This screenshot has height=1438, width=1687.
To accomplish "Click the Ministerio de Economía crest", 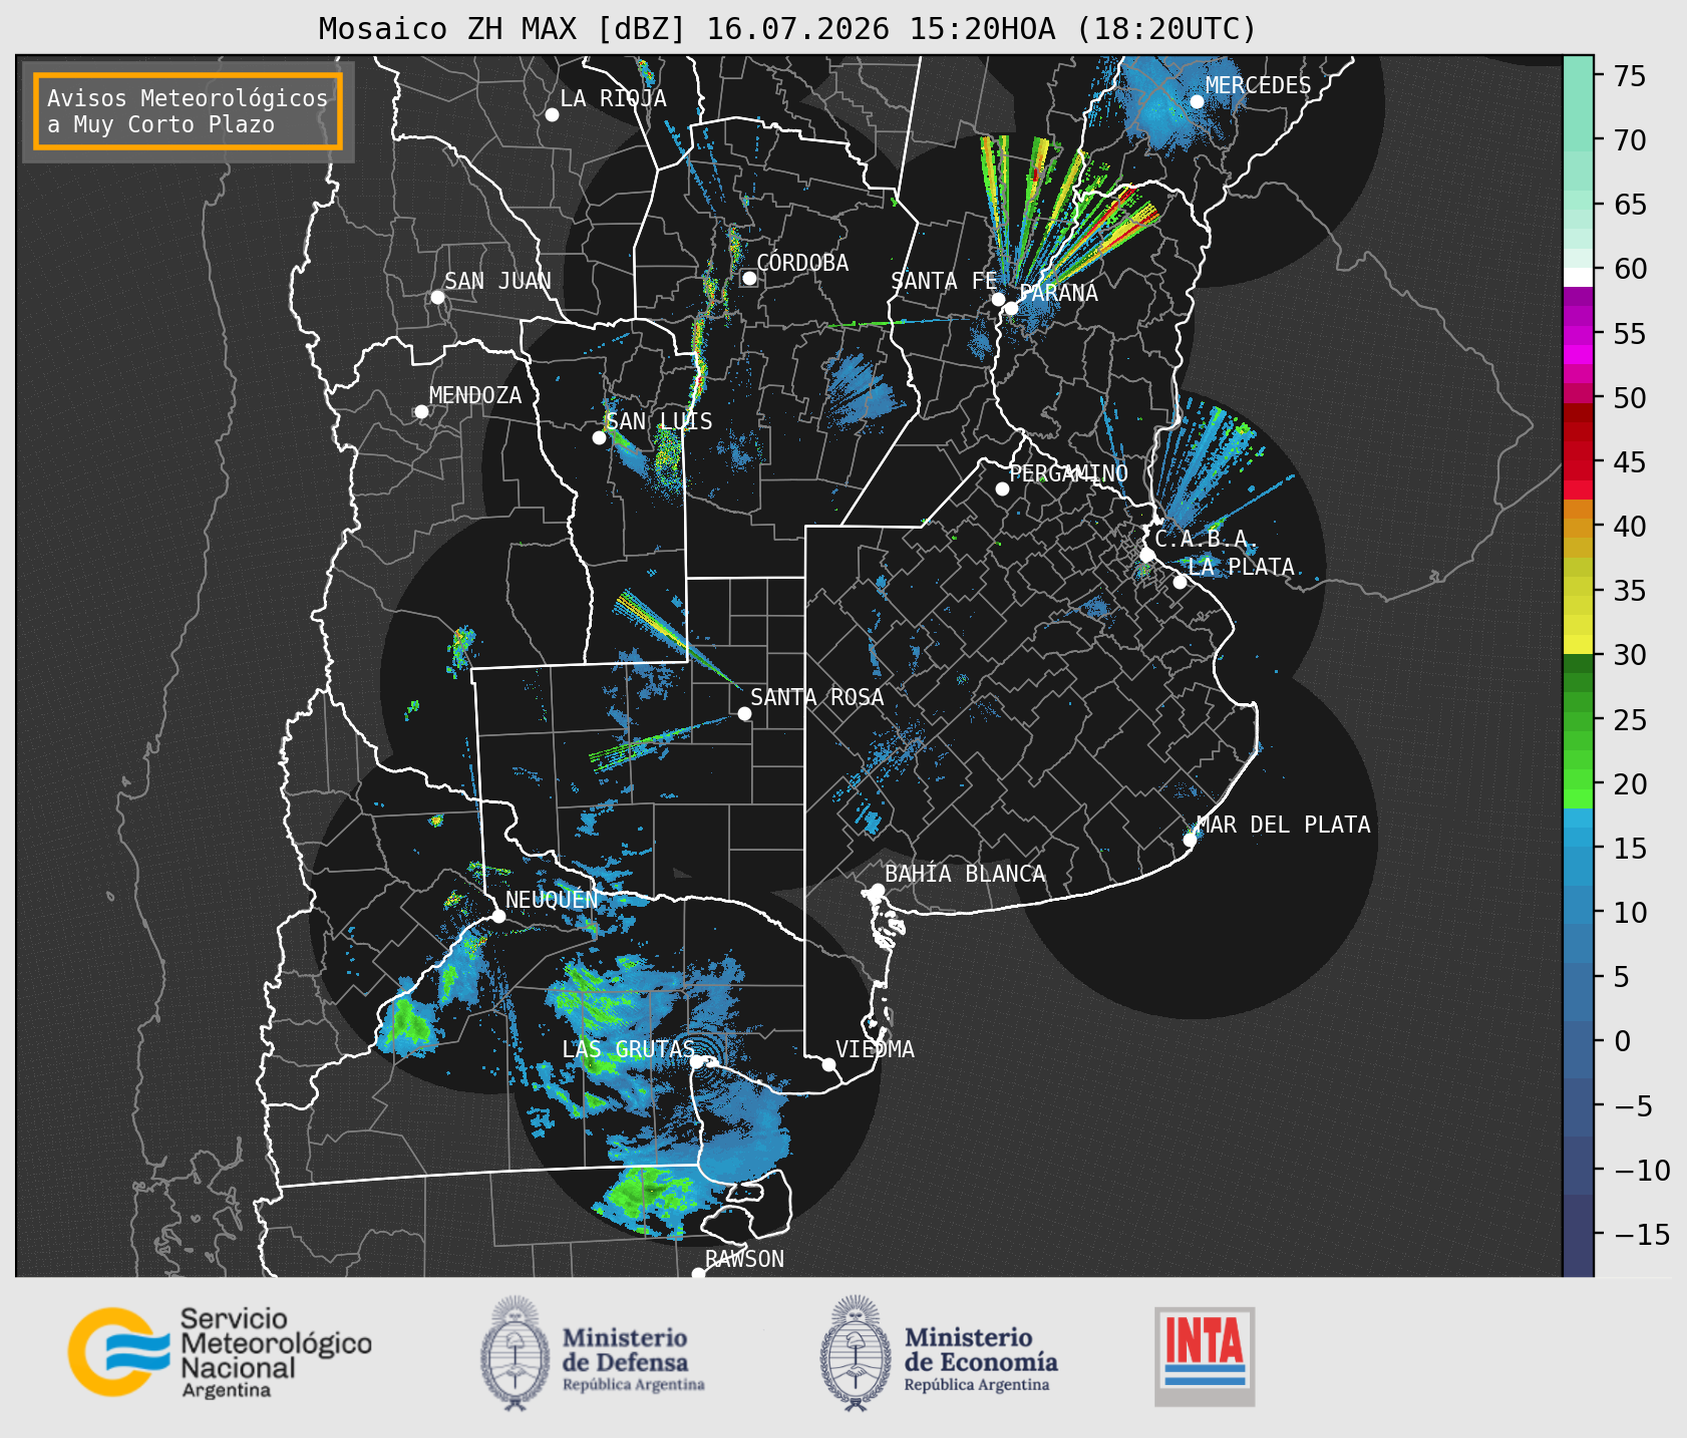I will [x=855, y=1353].
